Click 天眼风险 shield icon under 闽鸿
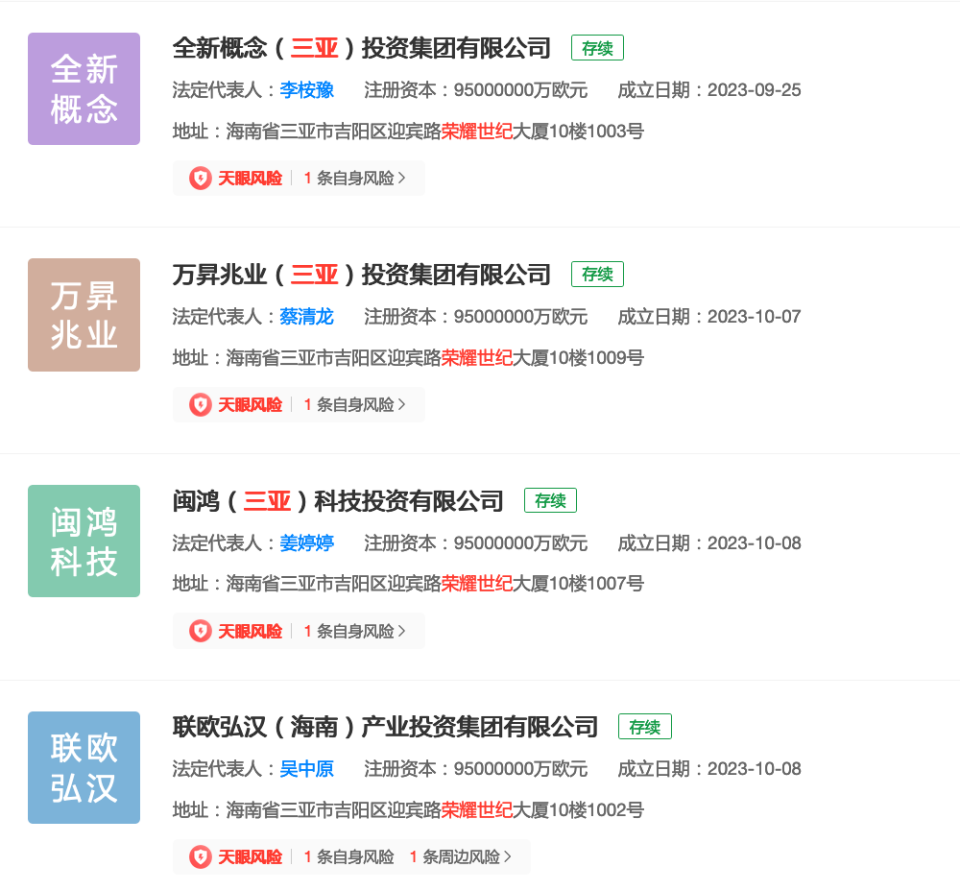960x891 pixels. (x=200, y=631)
